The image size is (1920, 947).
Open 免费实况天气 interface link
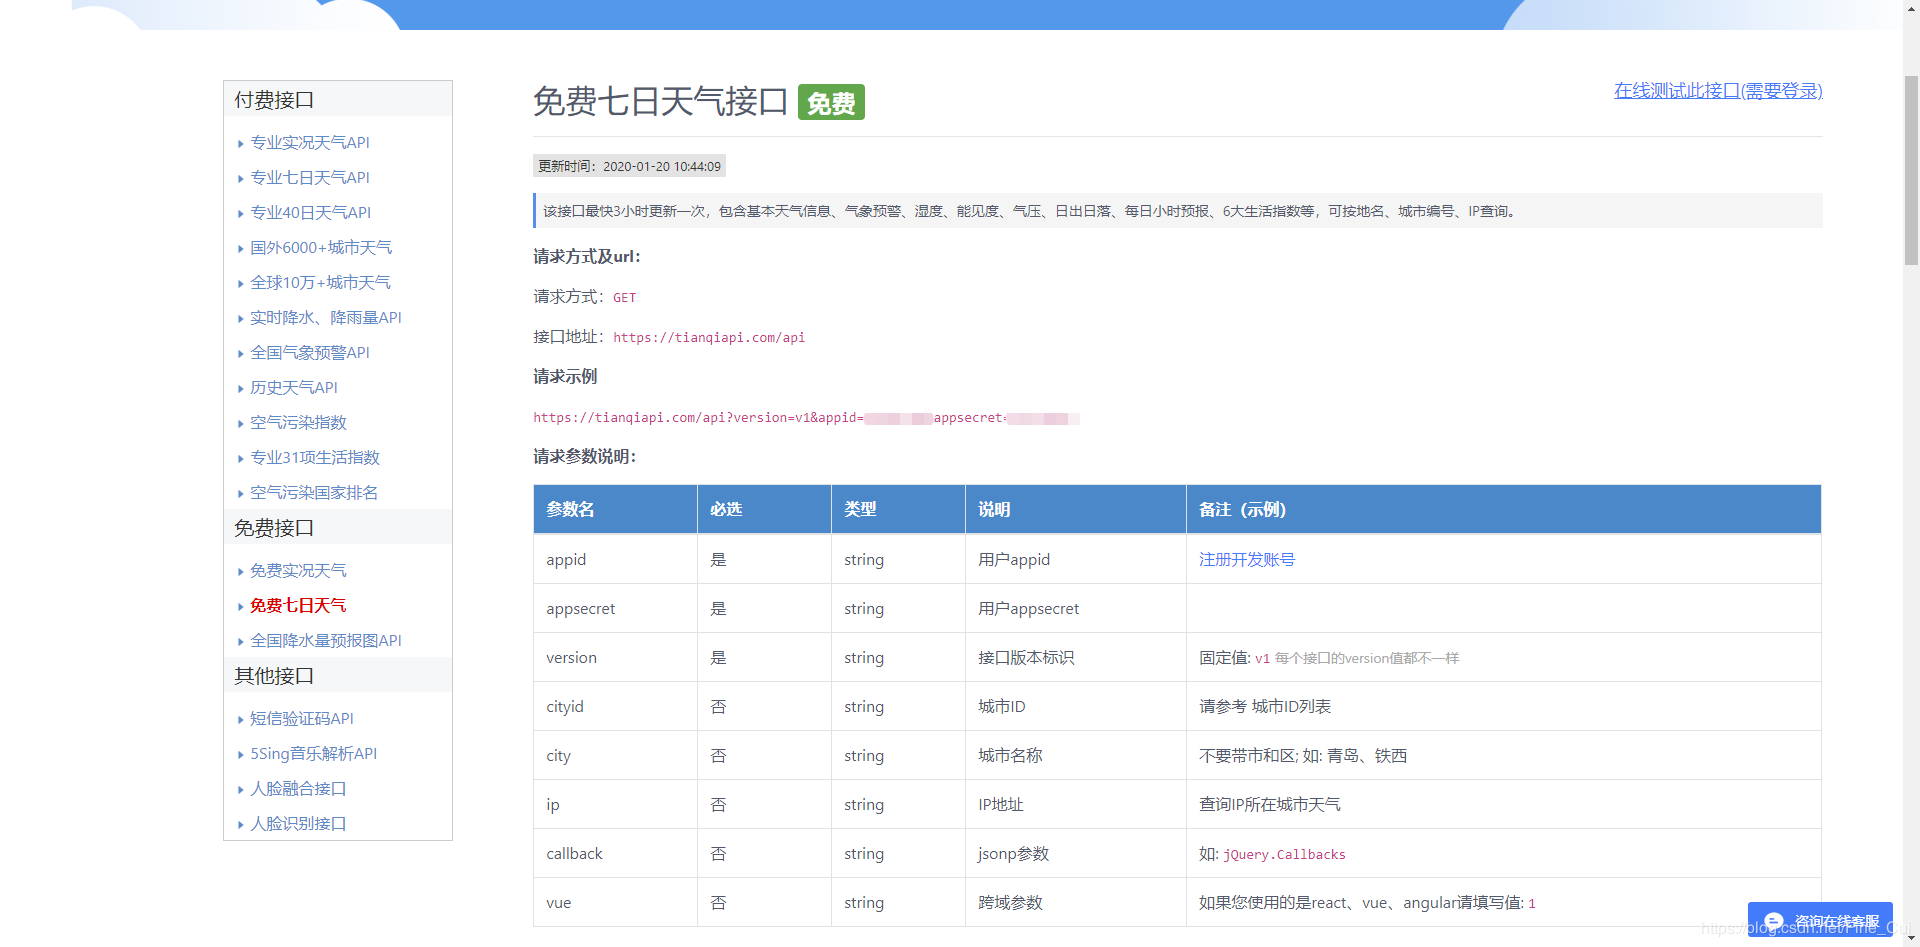point(298,571)
